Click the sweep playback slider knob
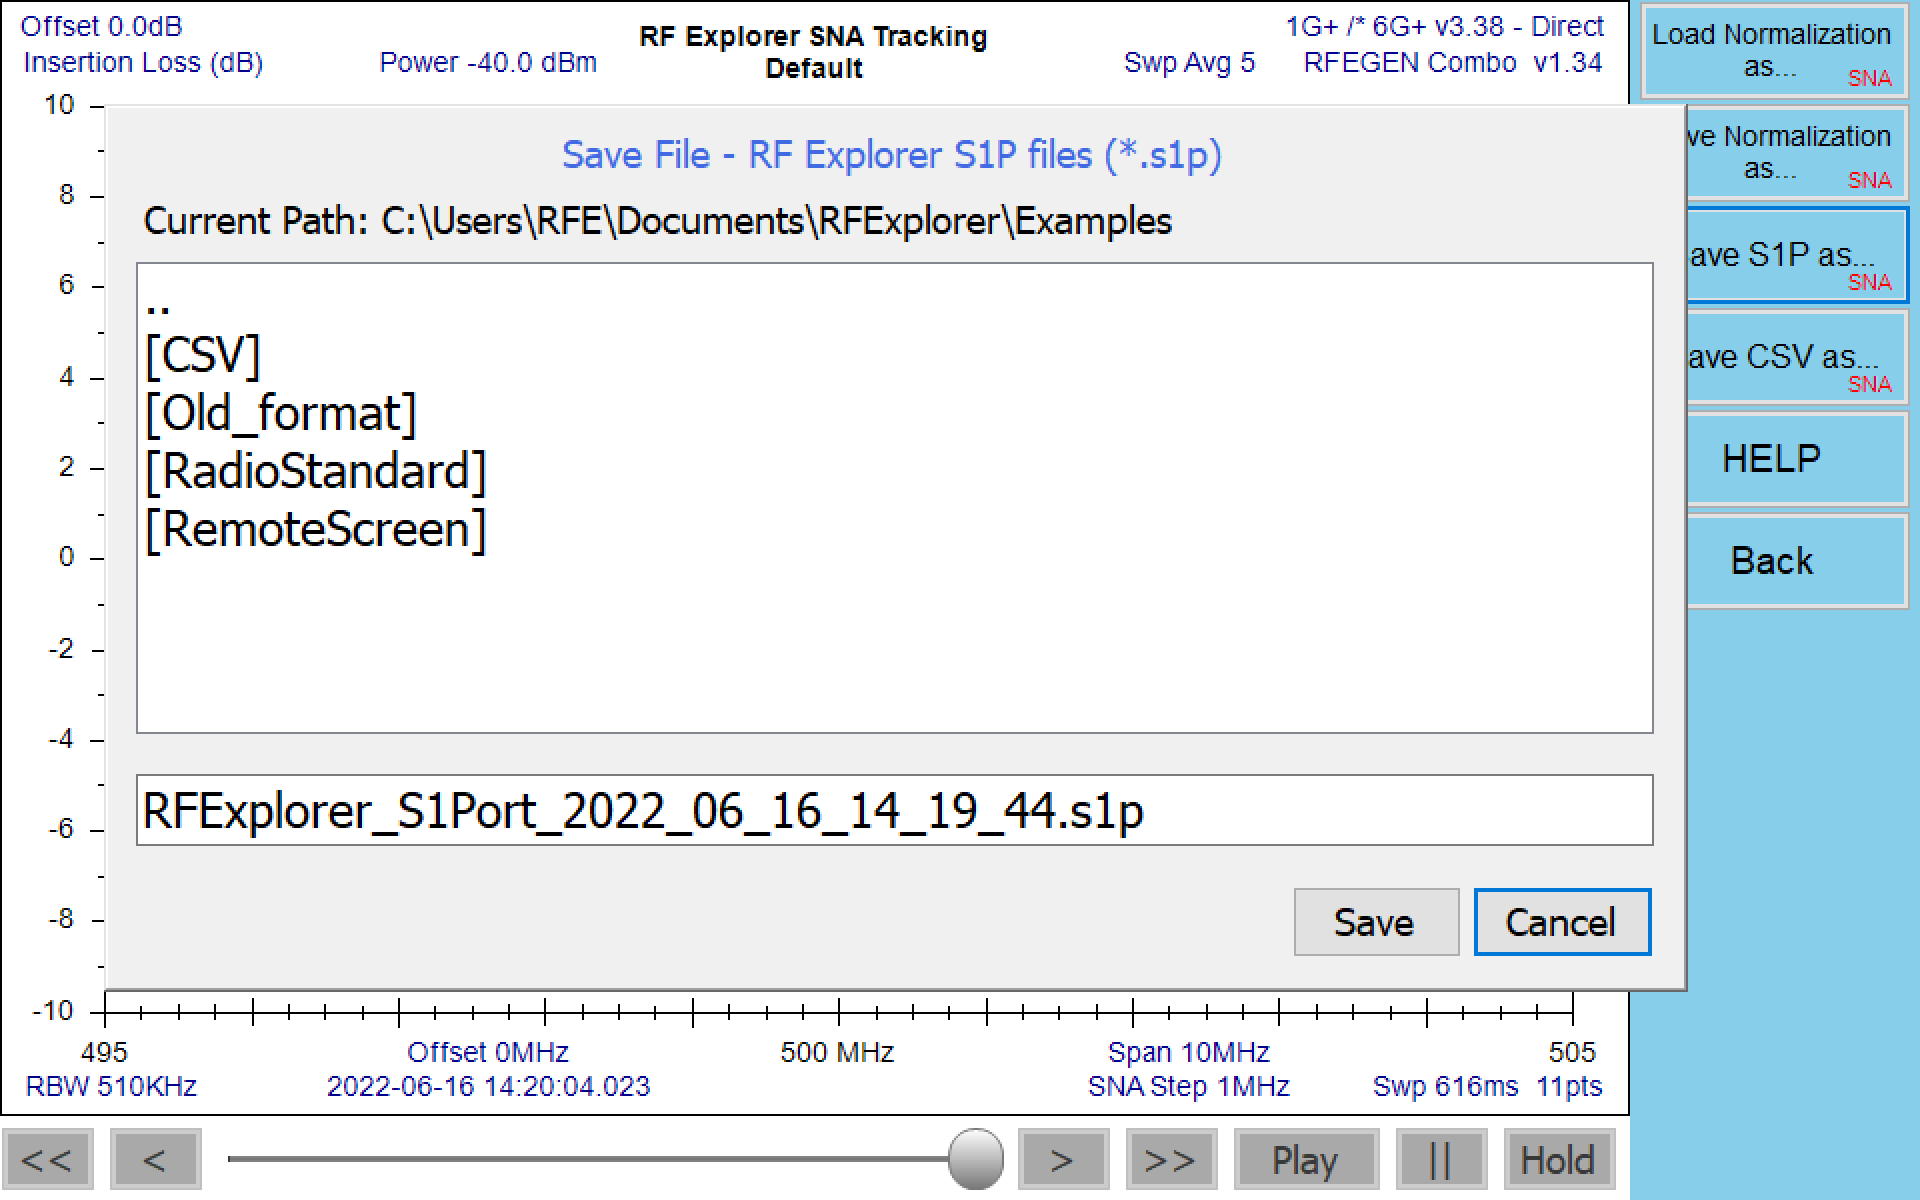 (x=975, y=1159)
